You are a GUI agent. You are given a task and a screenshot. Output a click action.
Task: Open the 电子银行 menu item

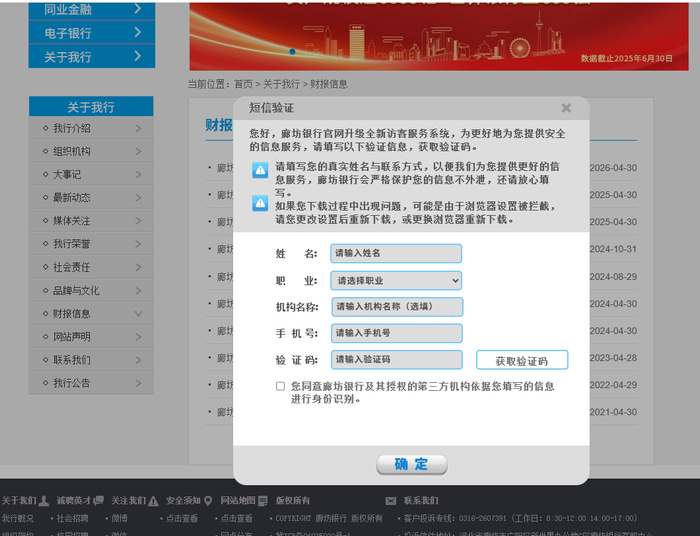tap(92, 33)
